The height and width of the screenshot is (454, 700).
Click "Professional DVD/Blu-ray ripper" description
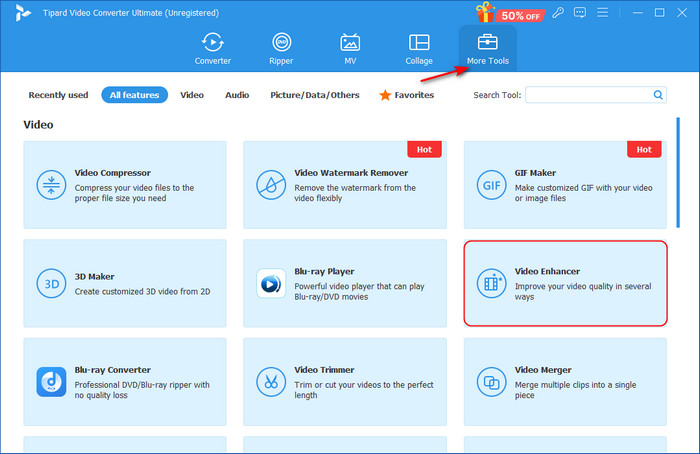pos(142,390)
